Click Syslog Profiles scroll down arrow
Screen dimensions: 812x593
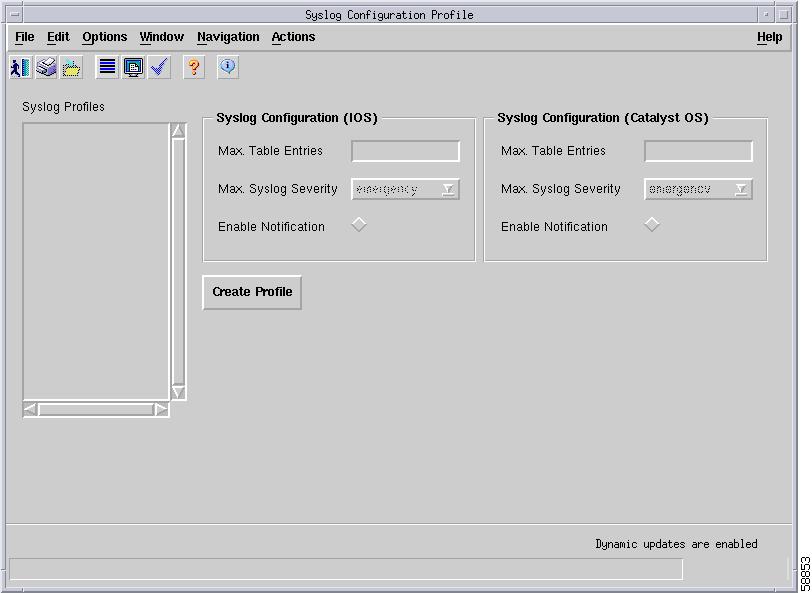178,392
